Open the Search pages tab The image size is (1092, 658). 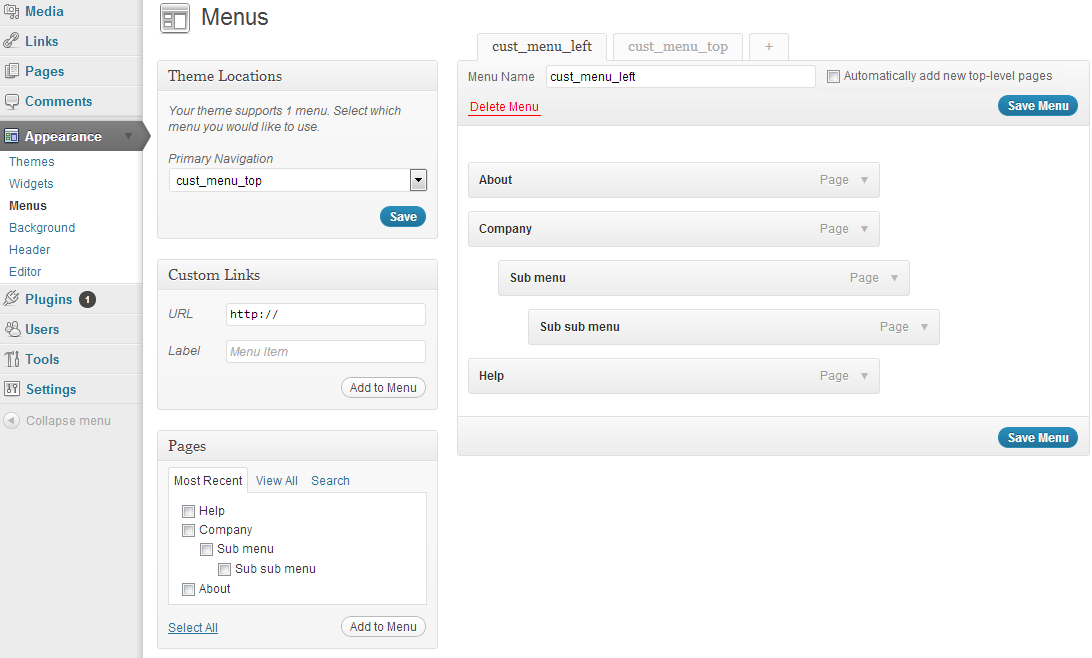point(330,480)
